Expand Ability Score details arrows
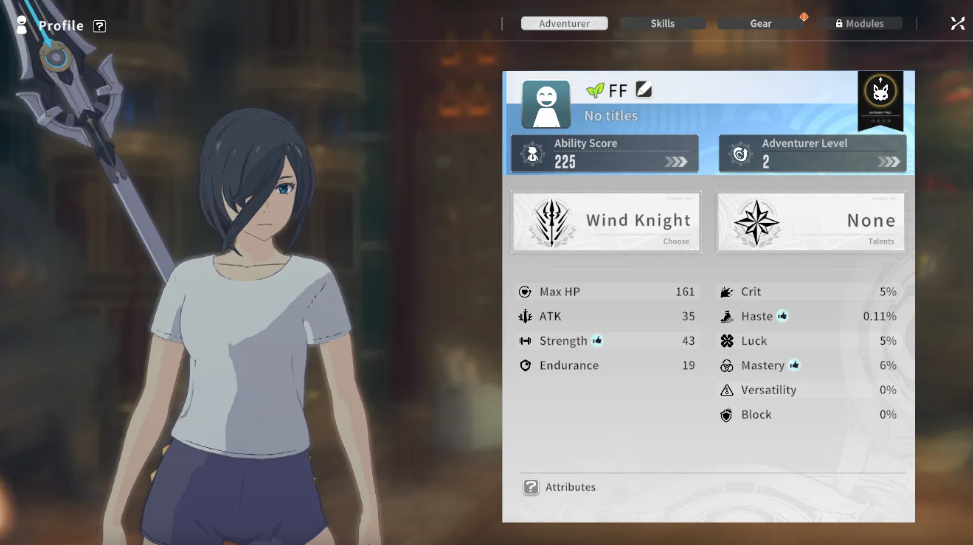Image resolution: width=973 pixels, height=545 pixels. (676, 162)
